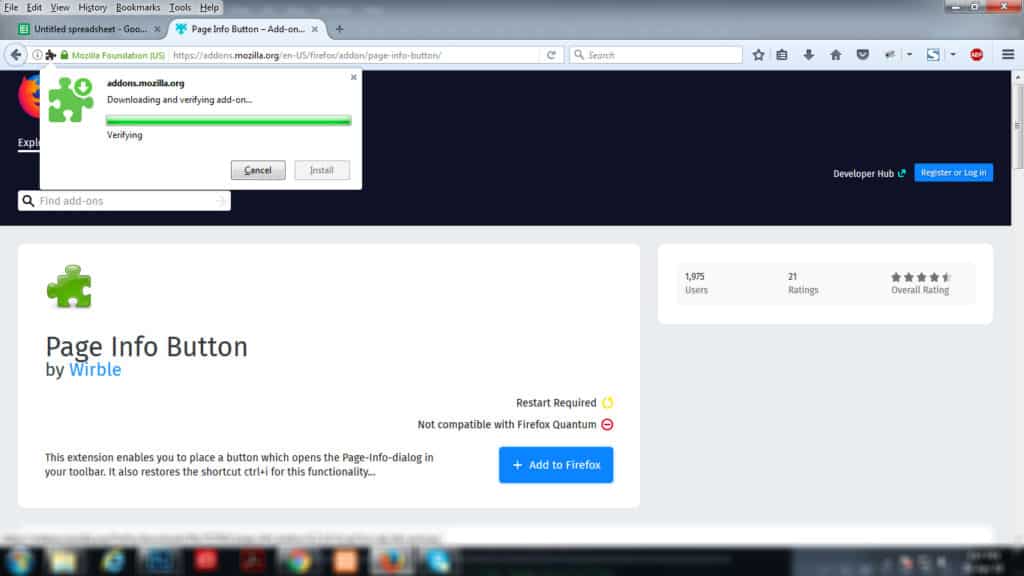Open the site information icon in the address bar
The height and width of the screenshot is (576, 1024).
[37, 55]
